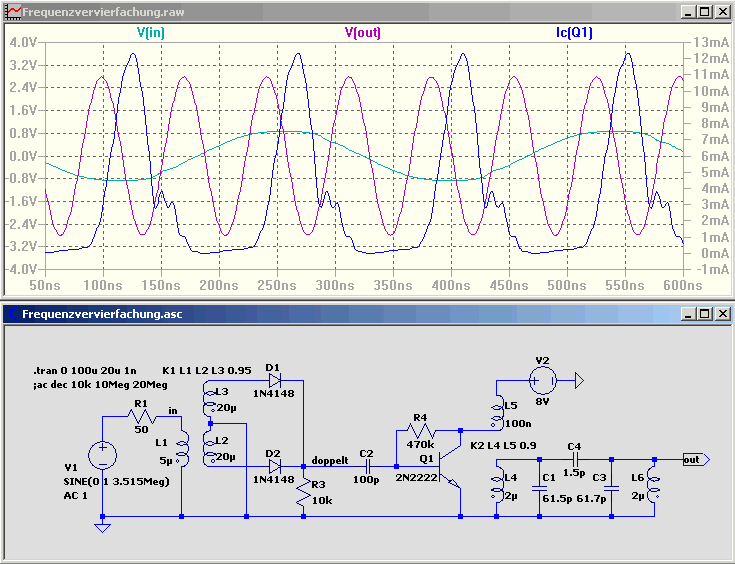
Task: Click the left voltage axis scale
Action: [x=22, y=156]
